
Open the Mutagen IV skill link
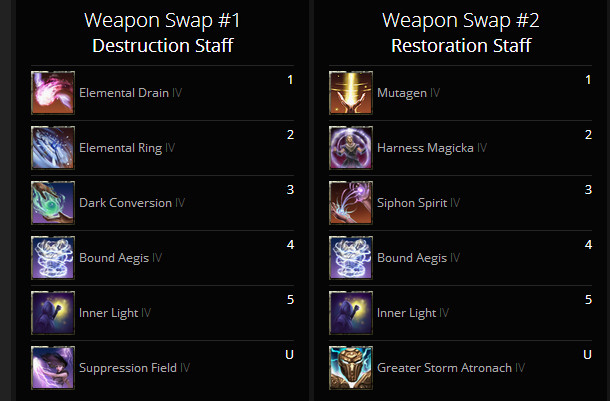click(408, 93)
